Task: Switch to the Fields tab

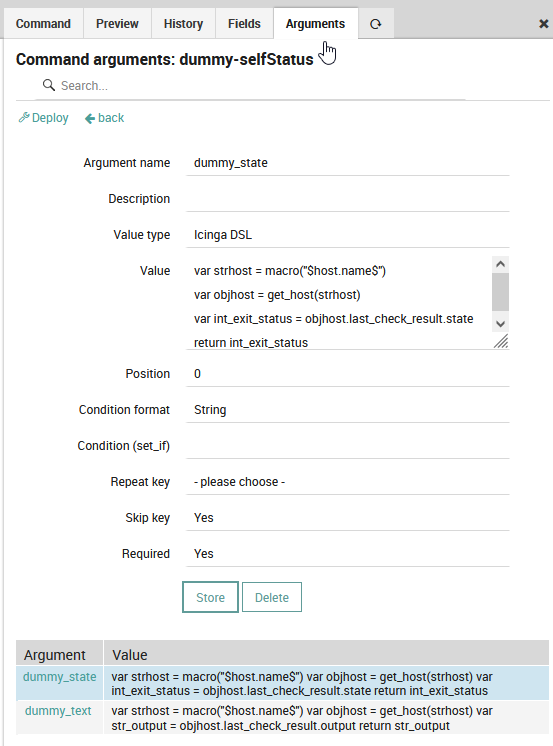Action: point(244,24)
